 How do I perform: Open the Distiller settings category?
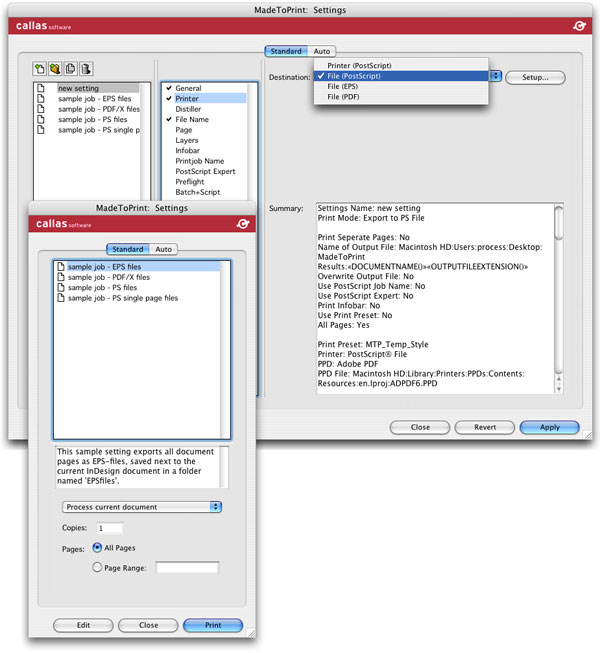click(x=188, y=109)
